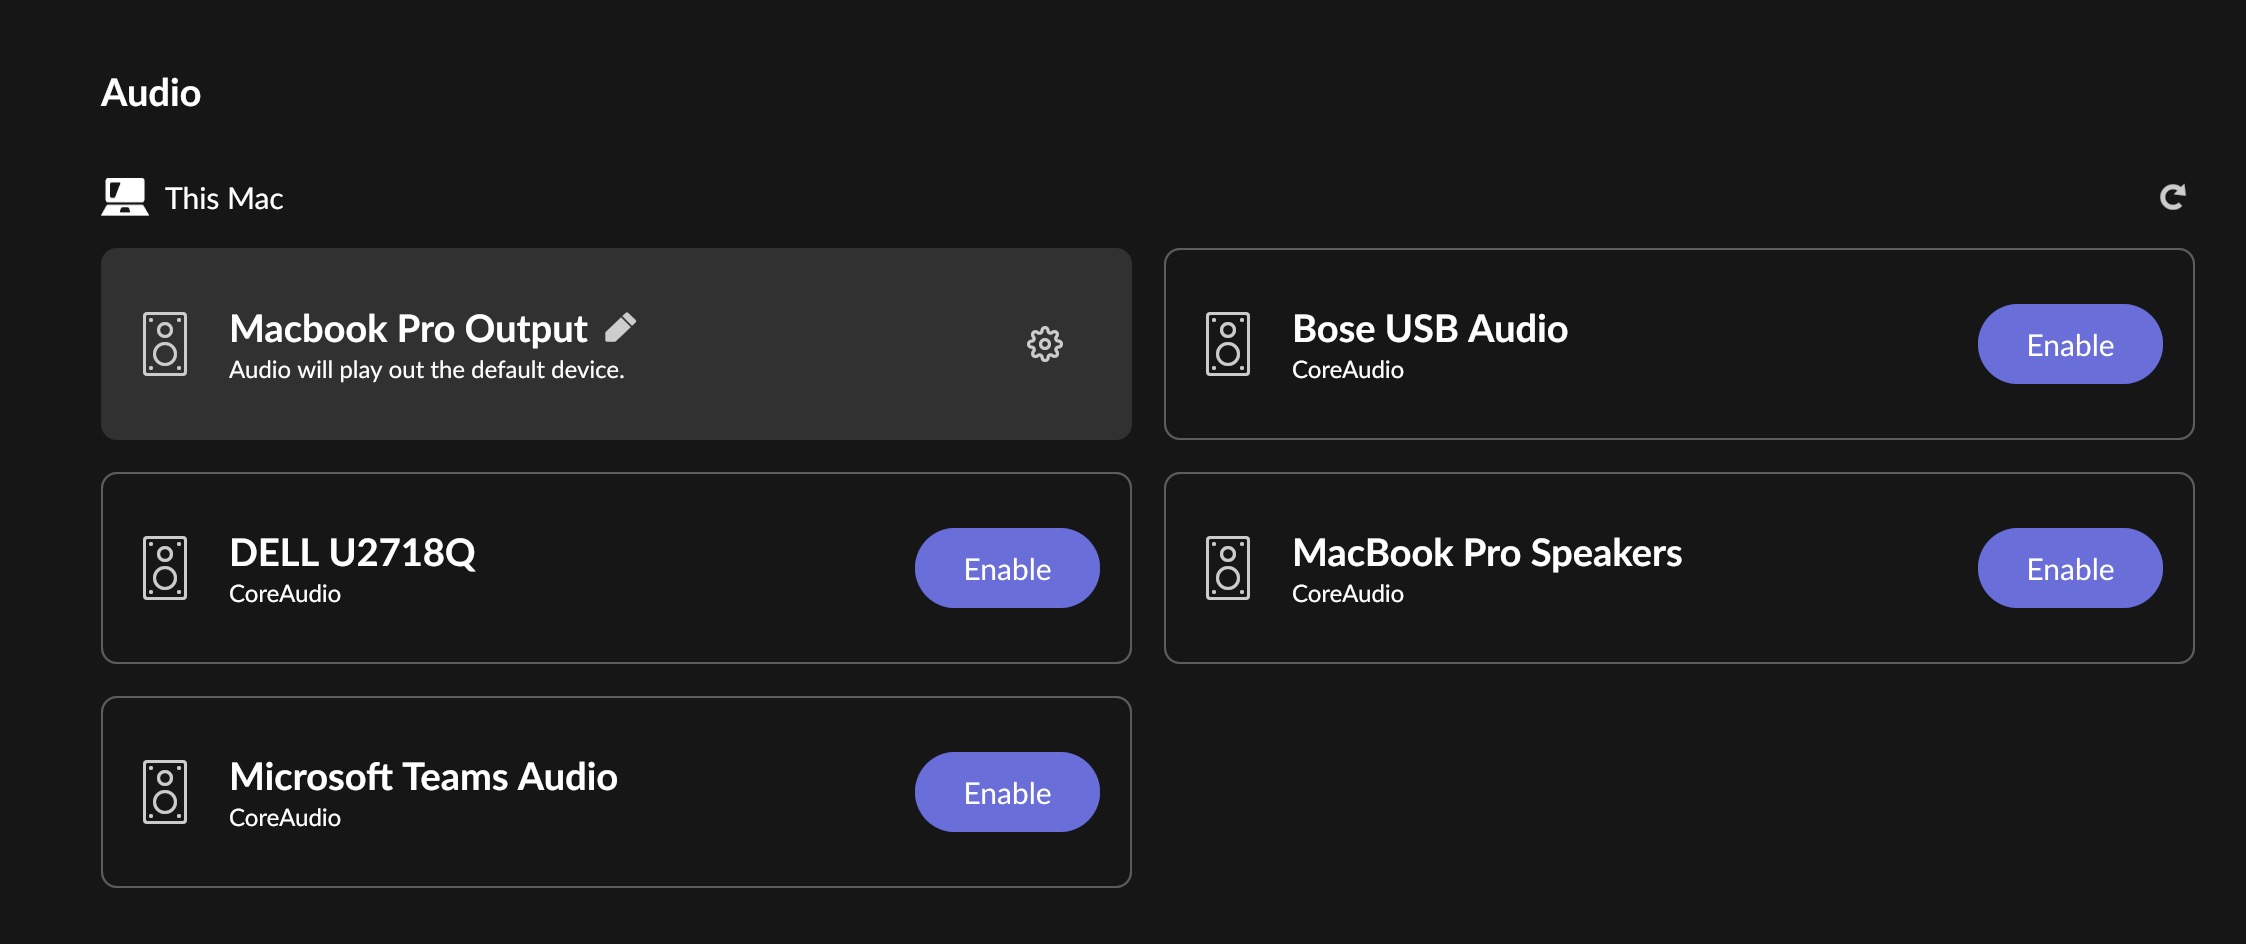Enable the Bose USB Audio device
Image resolution: width=2246 pixels, height=944 pixels.
pyautogui.click(x=2070, y=344)
